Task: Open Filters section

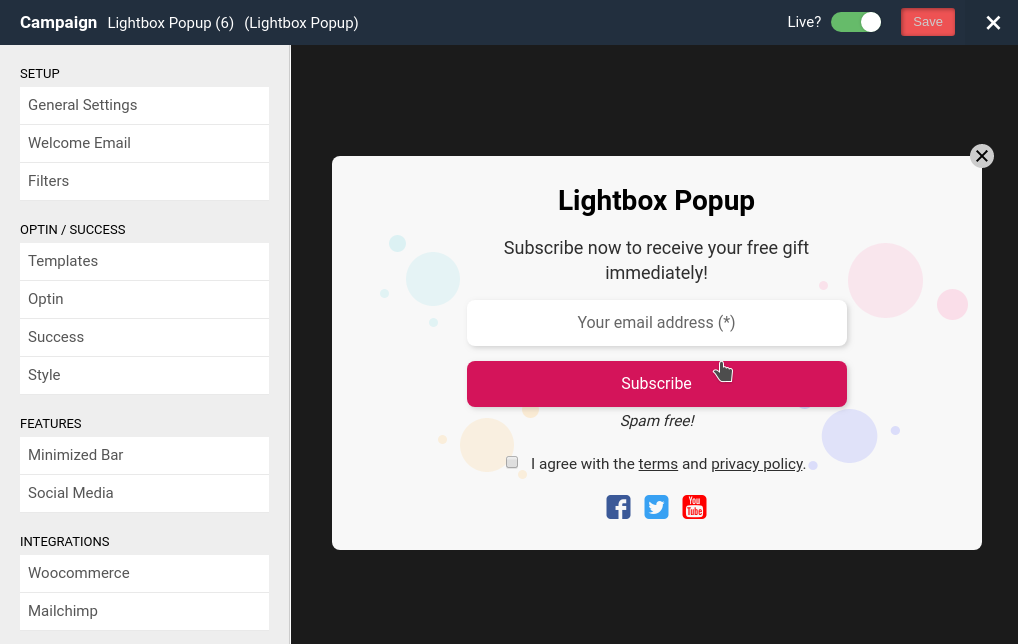Action: pos(144,181)
